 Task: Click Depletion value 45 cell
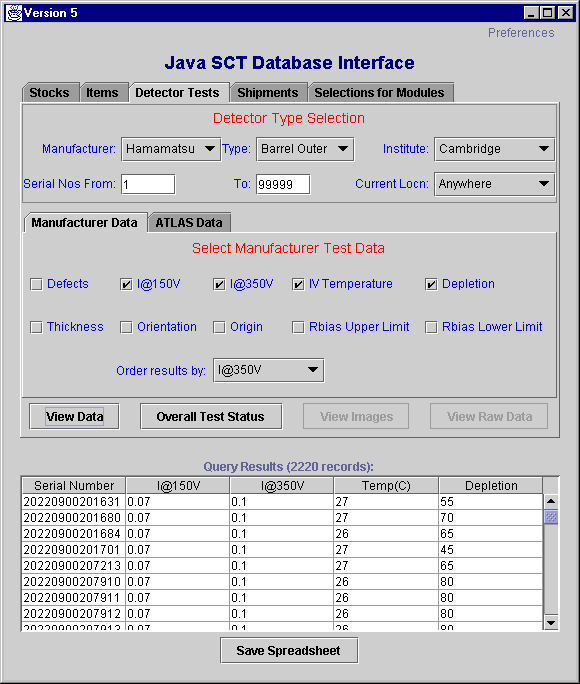491,550
